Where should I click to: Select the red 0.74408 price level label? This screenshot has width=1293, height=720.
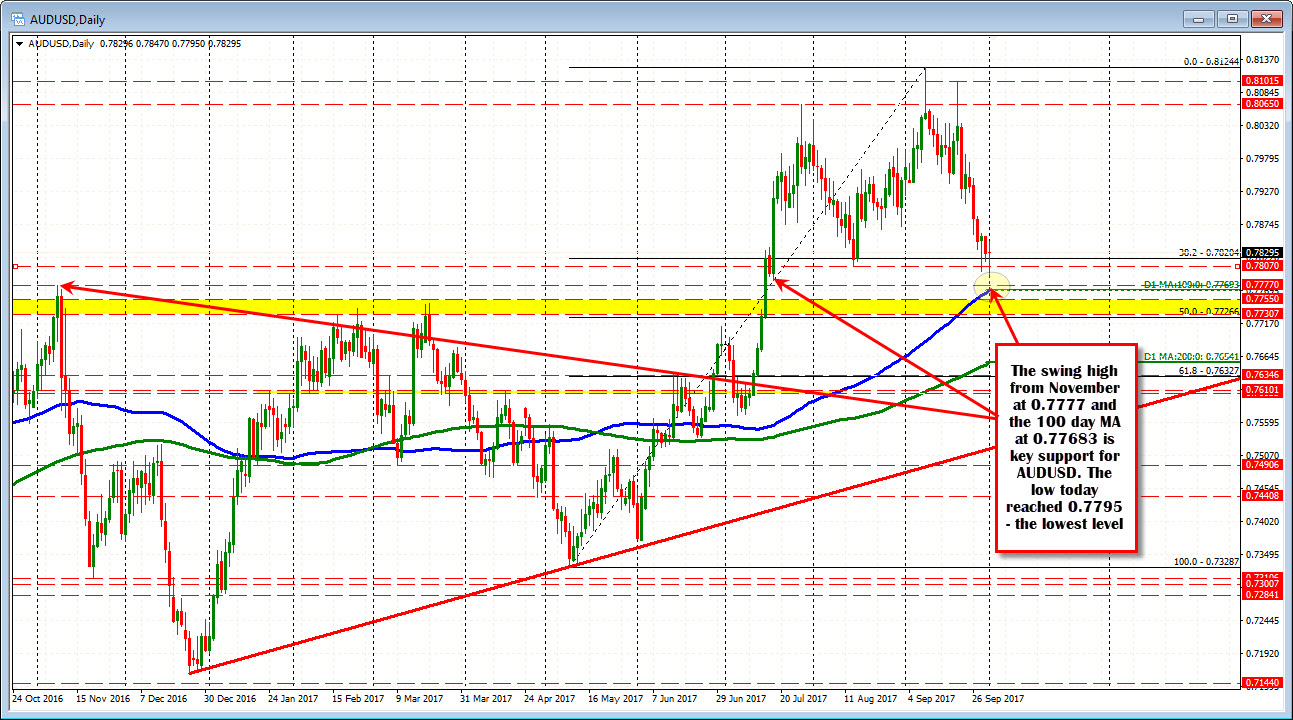(x=1260, y=496)
